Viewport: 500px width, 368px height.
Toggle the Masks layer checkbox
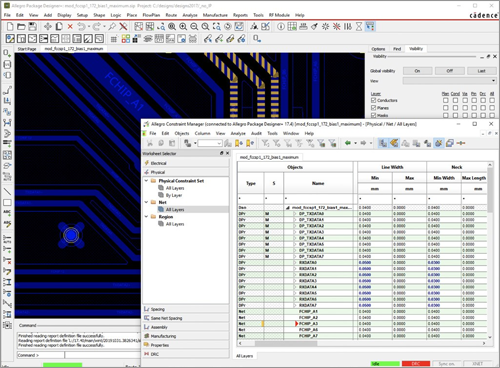pyautogui.click(x=373, y=115)
